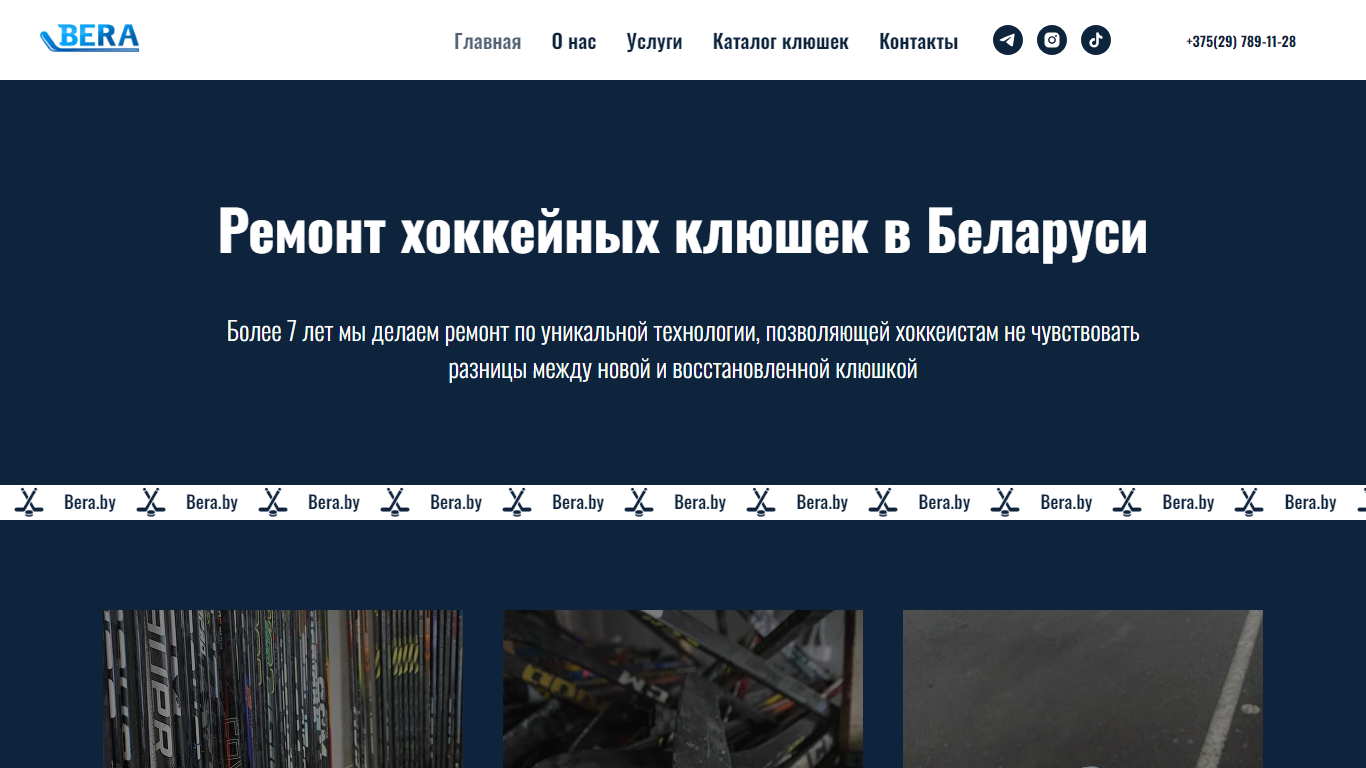This screenshot has width=1366, height=768.
Task: Open the TikTok social icon
Action: coord(1096,40)
